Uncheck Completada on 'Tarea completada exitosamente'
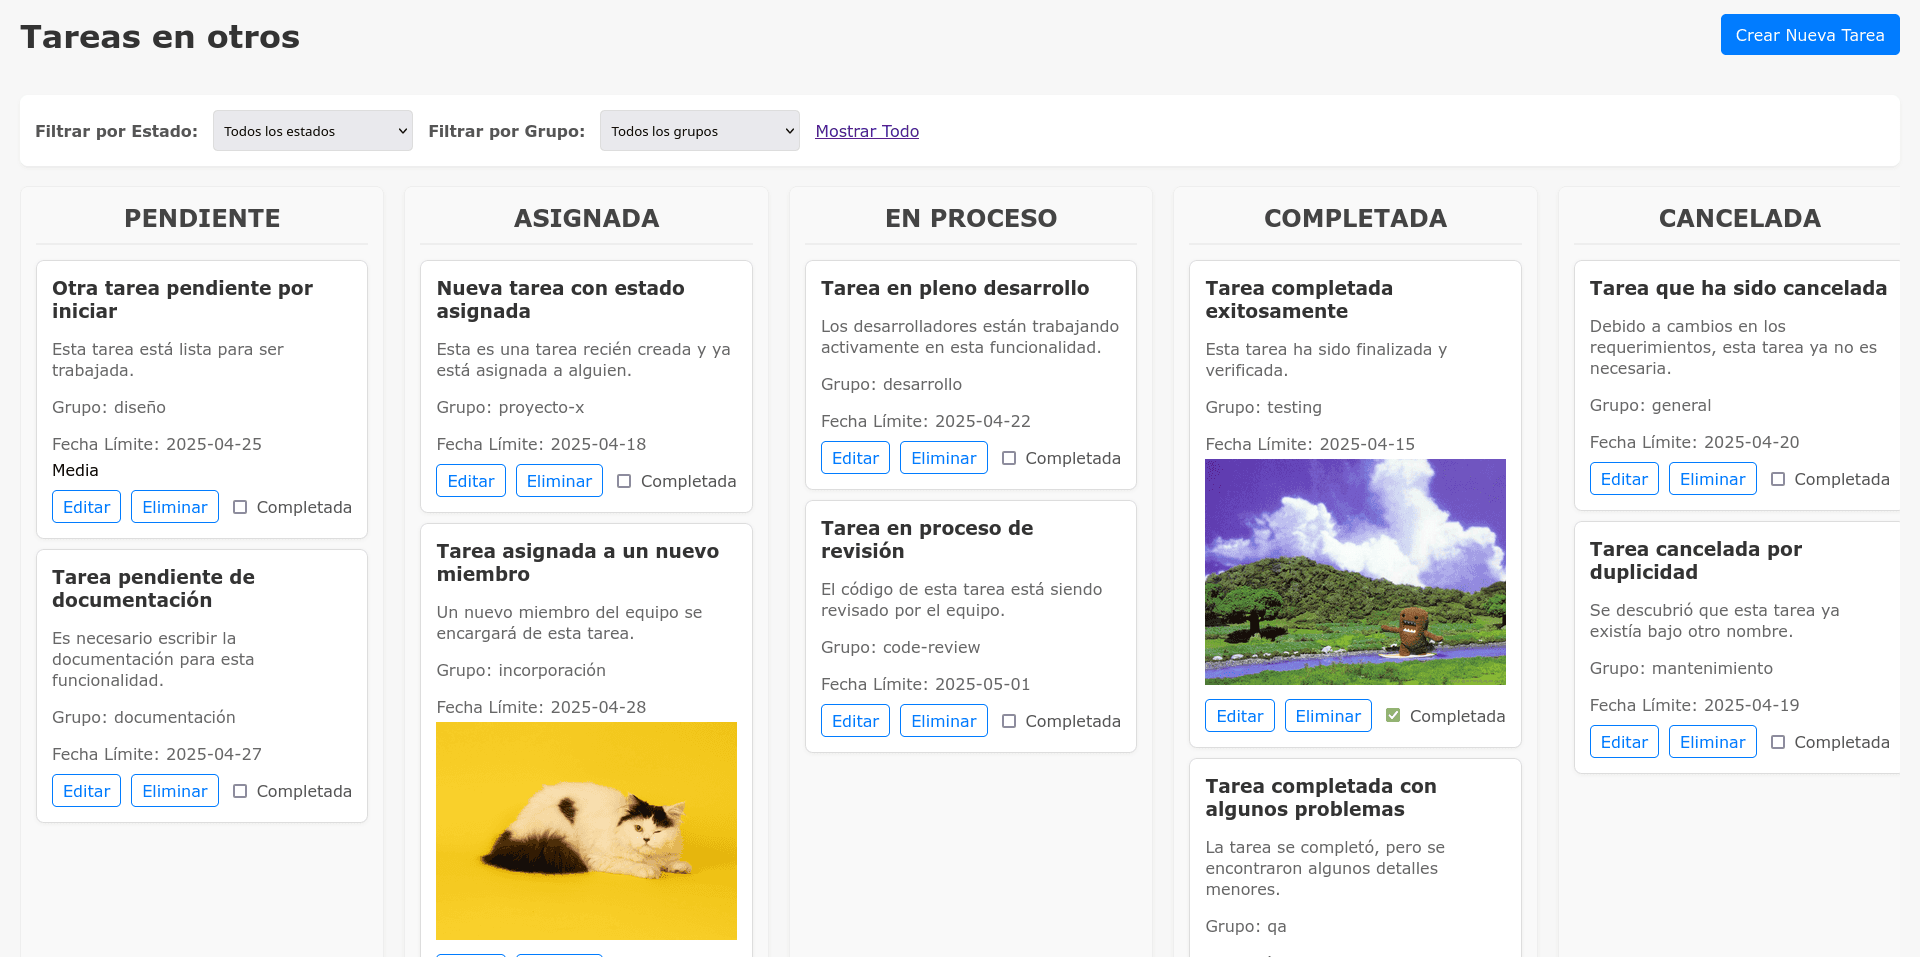Screen dimensions: 1920x957 pos(1392,714)
